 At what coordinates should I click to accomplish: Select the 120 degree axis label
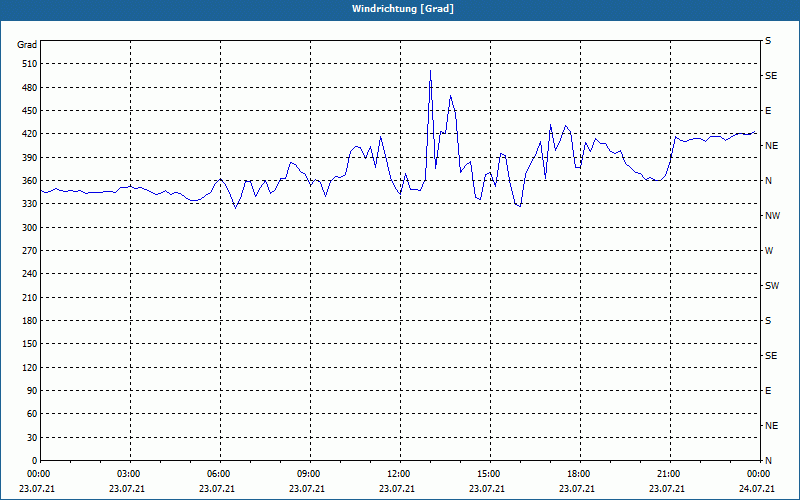tap(30, 367)
